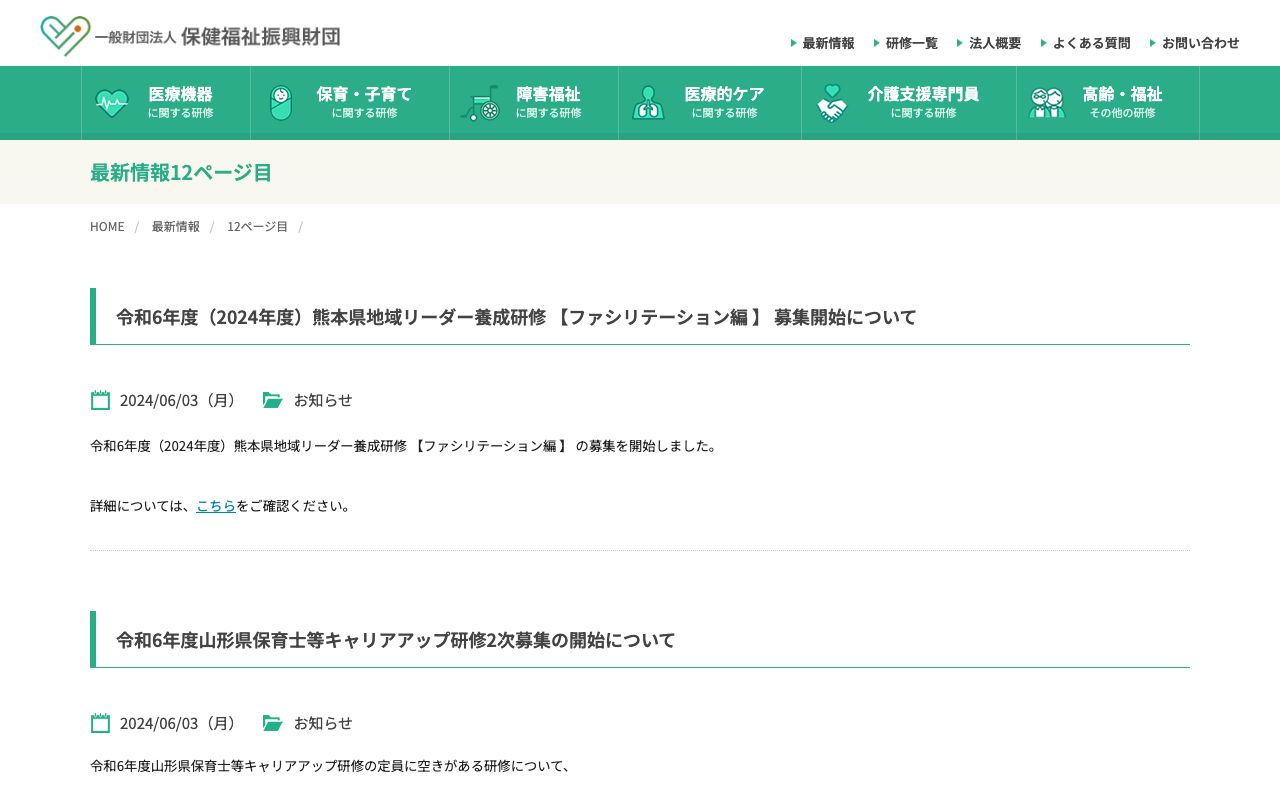Click the green heart foundation logo

coord(62,32)
